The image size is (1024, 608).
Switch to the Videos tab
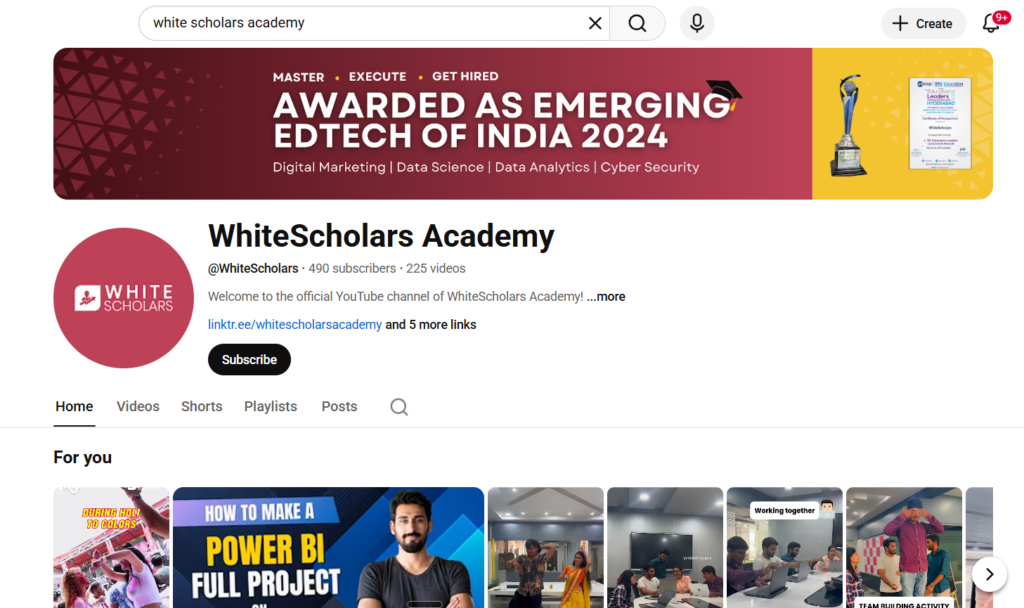138,406
